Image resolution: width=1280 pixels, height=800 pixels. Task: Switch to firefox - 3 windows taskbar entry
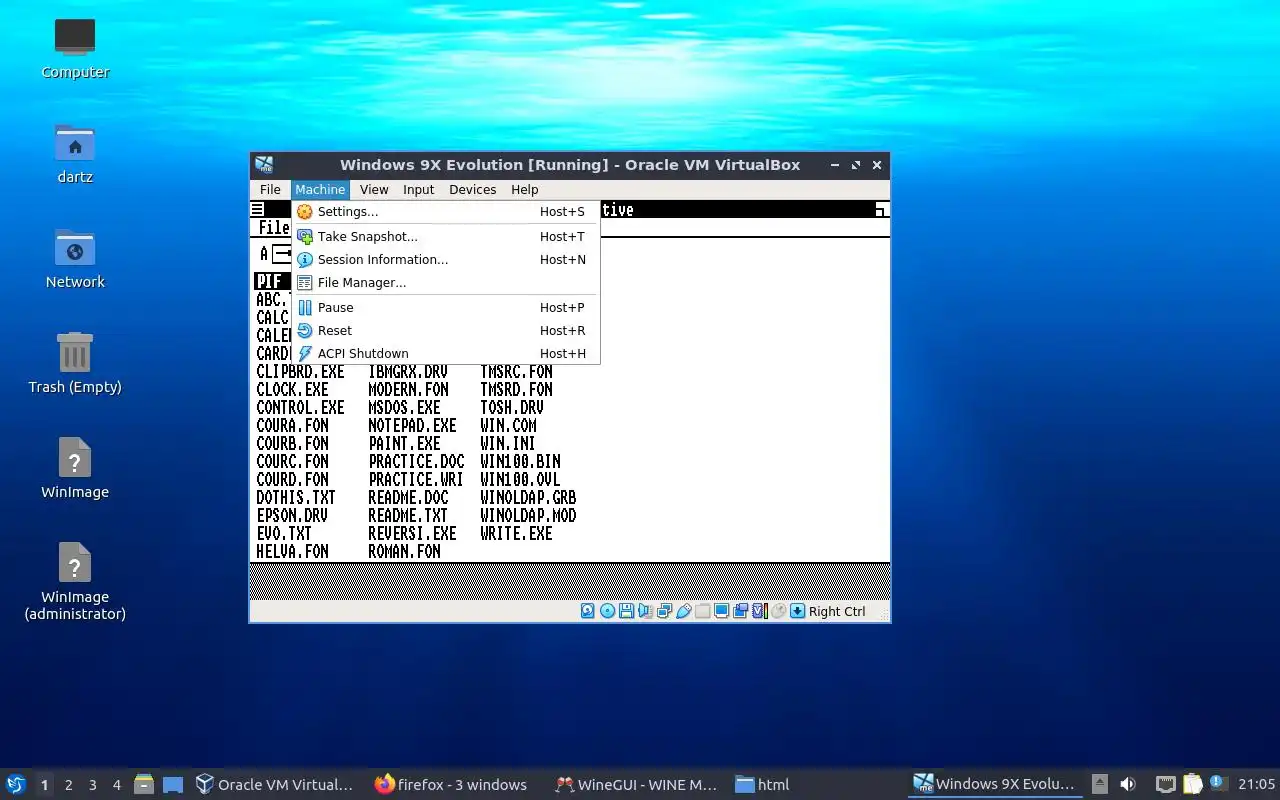451,784
